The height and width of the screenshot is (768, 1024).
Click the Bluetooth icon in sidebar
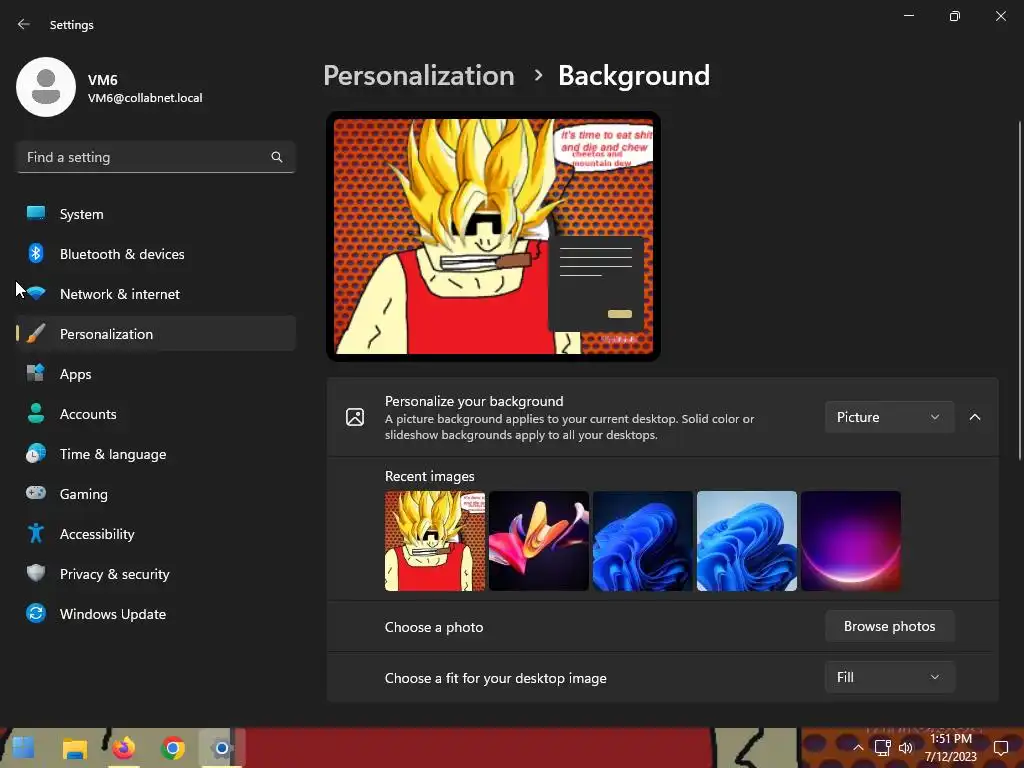tap(36, 253)
